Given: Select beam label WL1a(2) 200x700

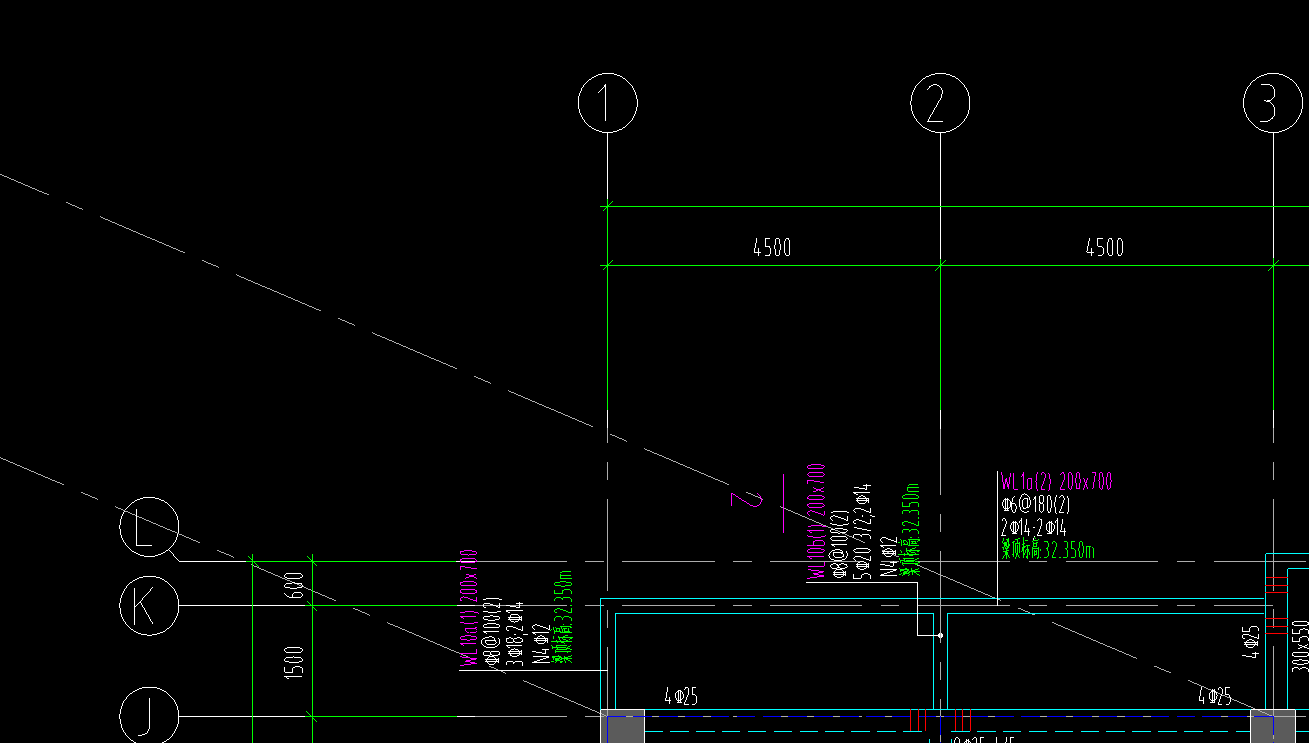Looking at the screenshot, I should (x=1057, y=482).
